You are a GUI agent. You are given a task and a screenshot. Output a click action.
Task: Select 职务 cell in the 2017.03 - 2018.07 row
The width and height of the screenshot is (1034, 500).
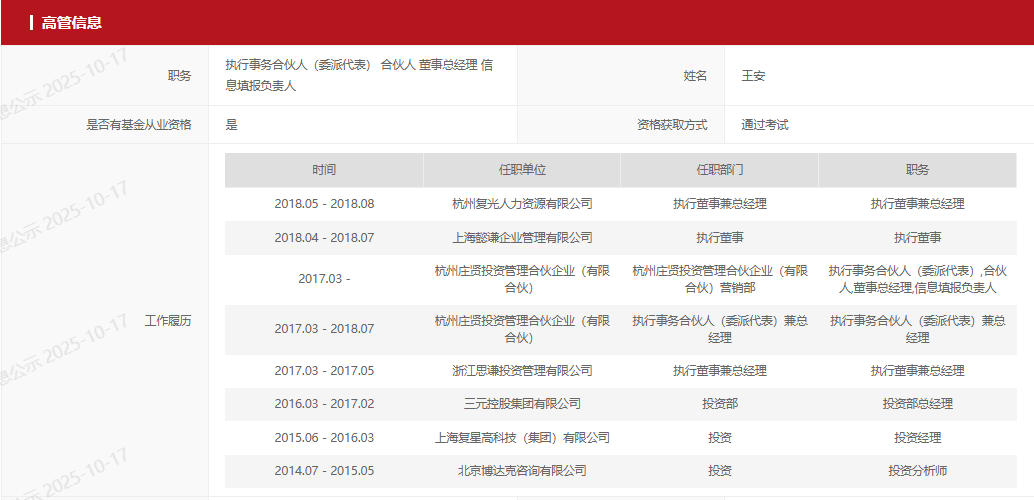pos(917,329)
